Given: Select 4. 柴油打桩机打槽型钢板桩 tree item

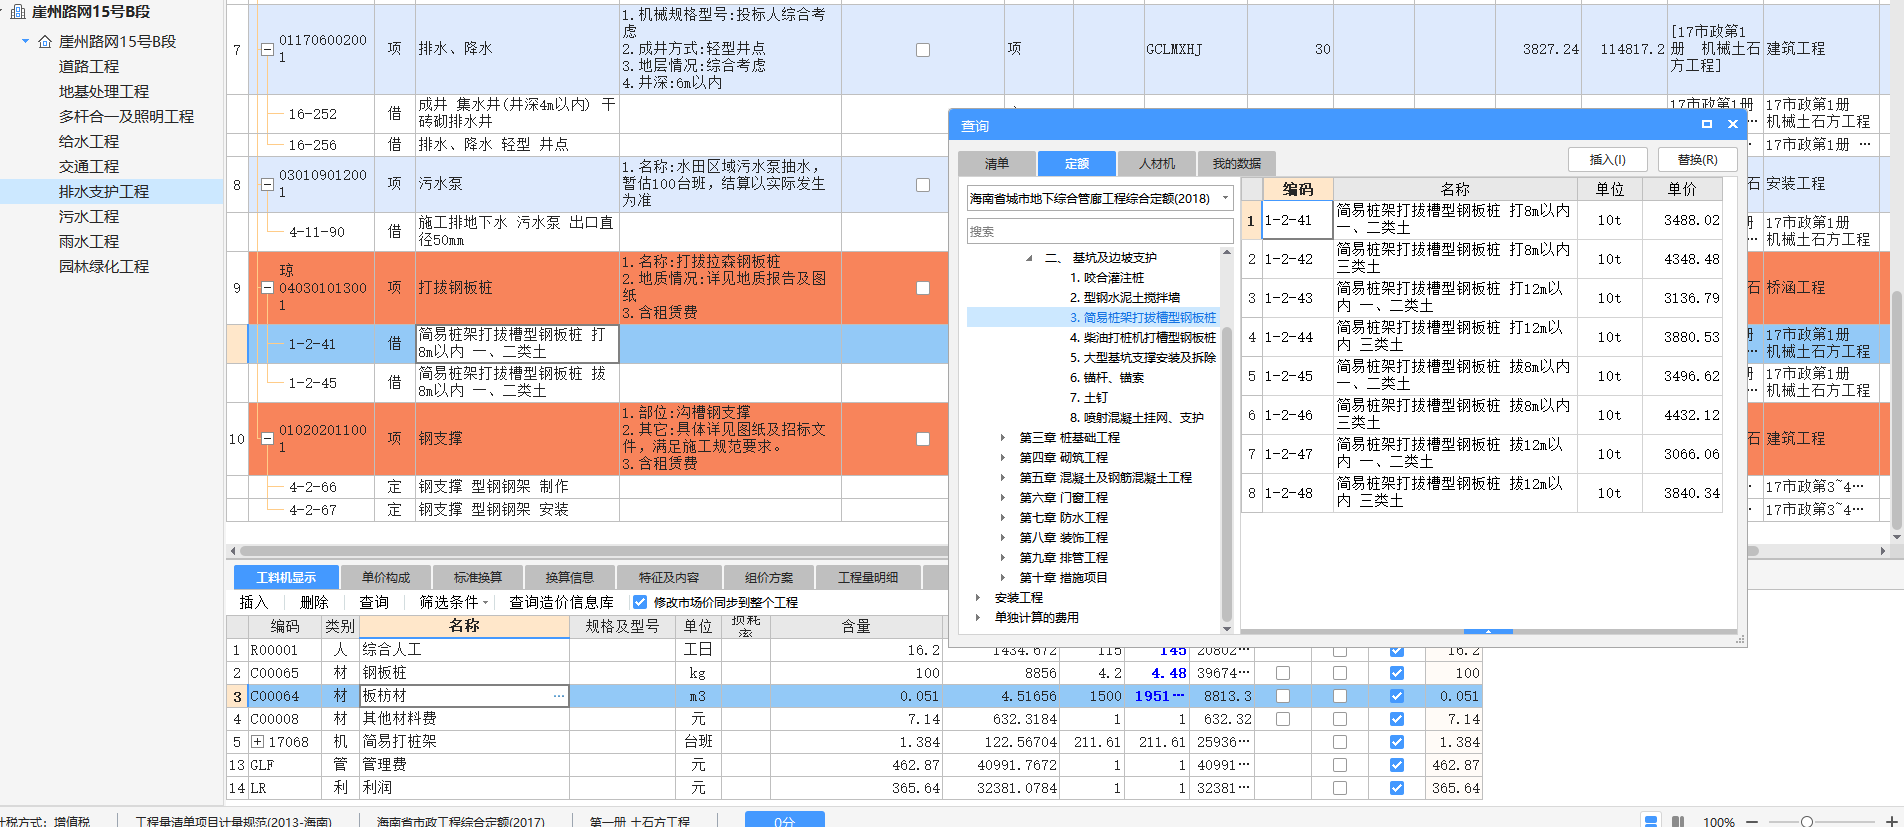Looking at the screenshot, I should (x=1143, y=337).
